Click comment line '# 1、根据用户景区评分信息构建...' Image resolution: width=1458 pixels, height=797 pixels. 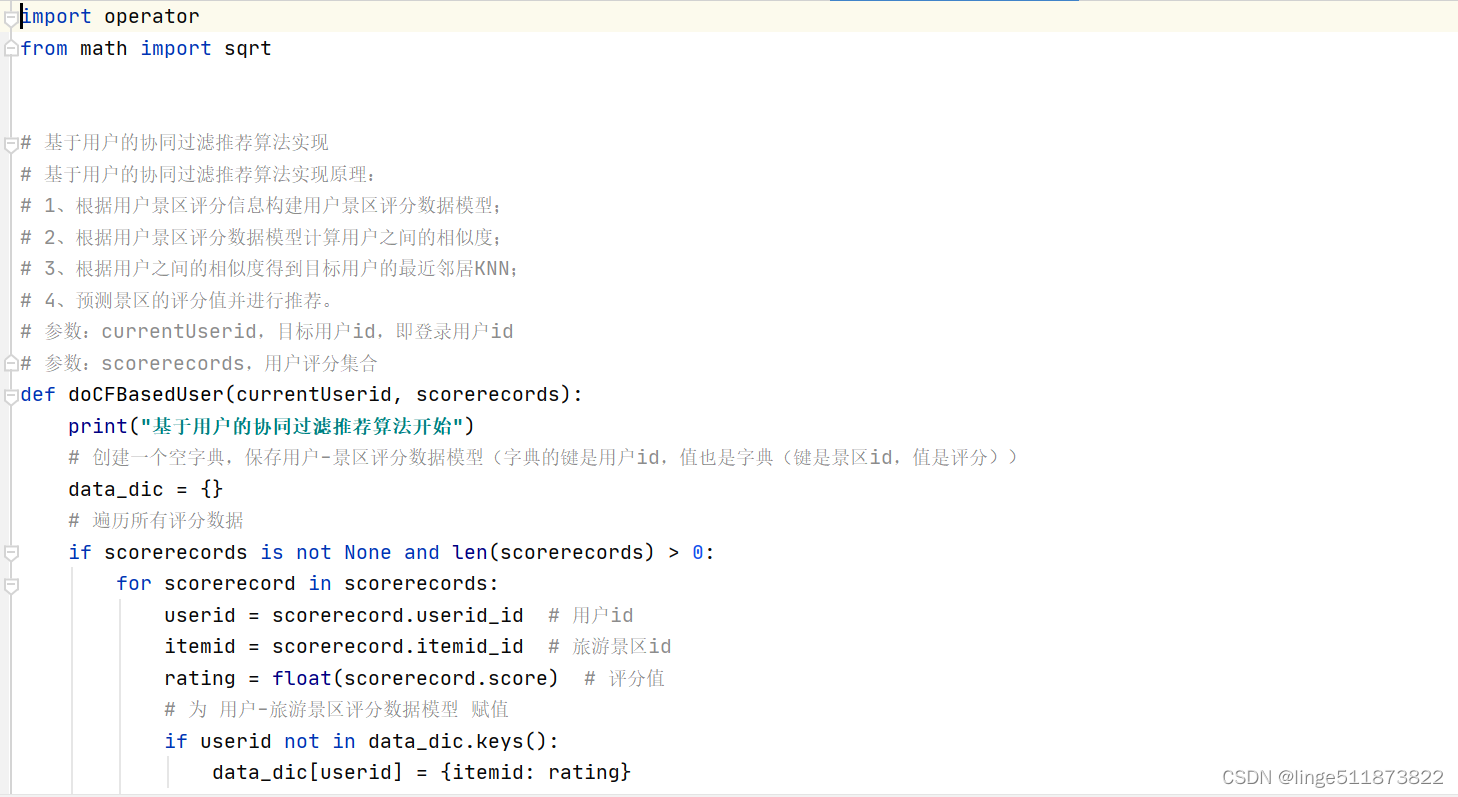point(261,206)
